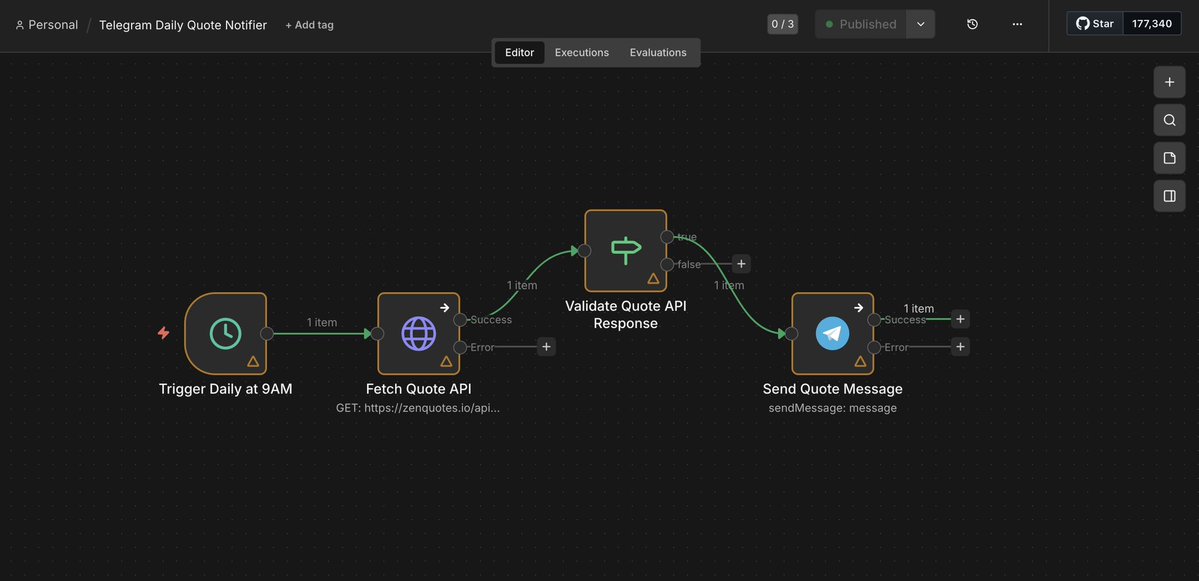
Task: Click the Add tag button
Action: (310, 25)
